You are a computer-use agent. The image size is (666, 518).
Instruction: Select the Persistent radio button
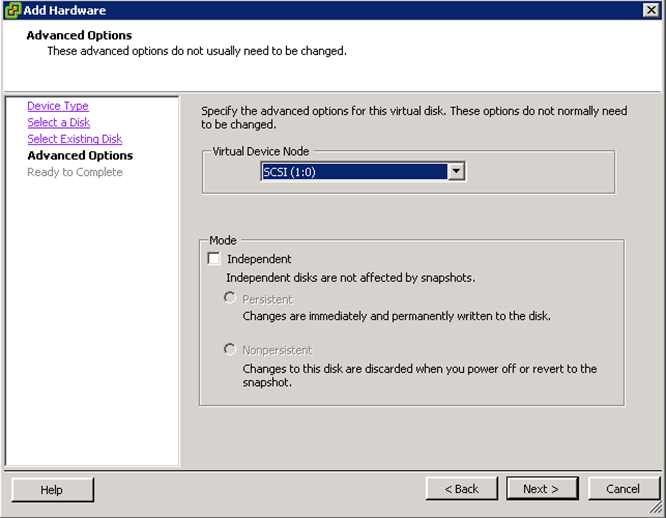[231, 299]
